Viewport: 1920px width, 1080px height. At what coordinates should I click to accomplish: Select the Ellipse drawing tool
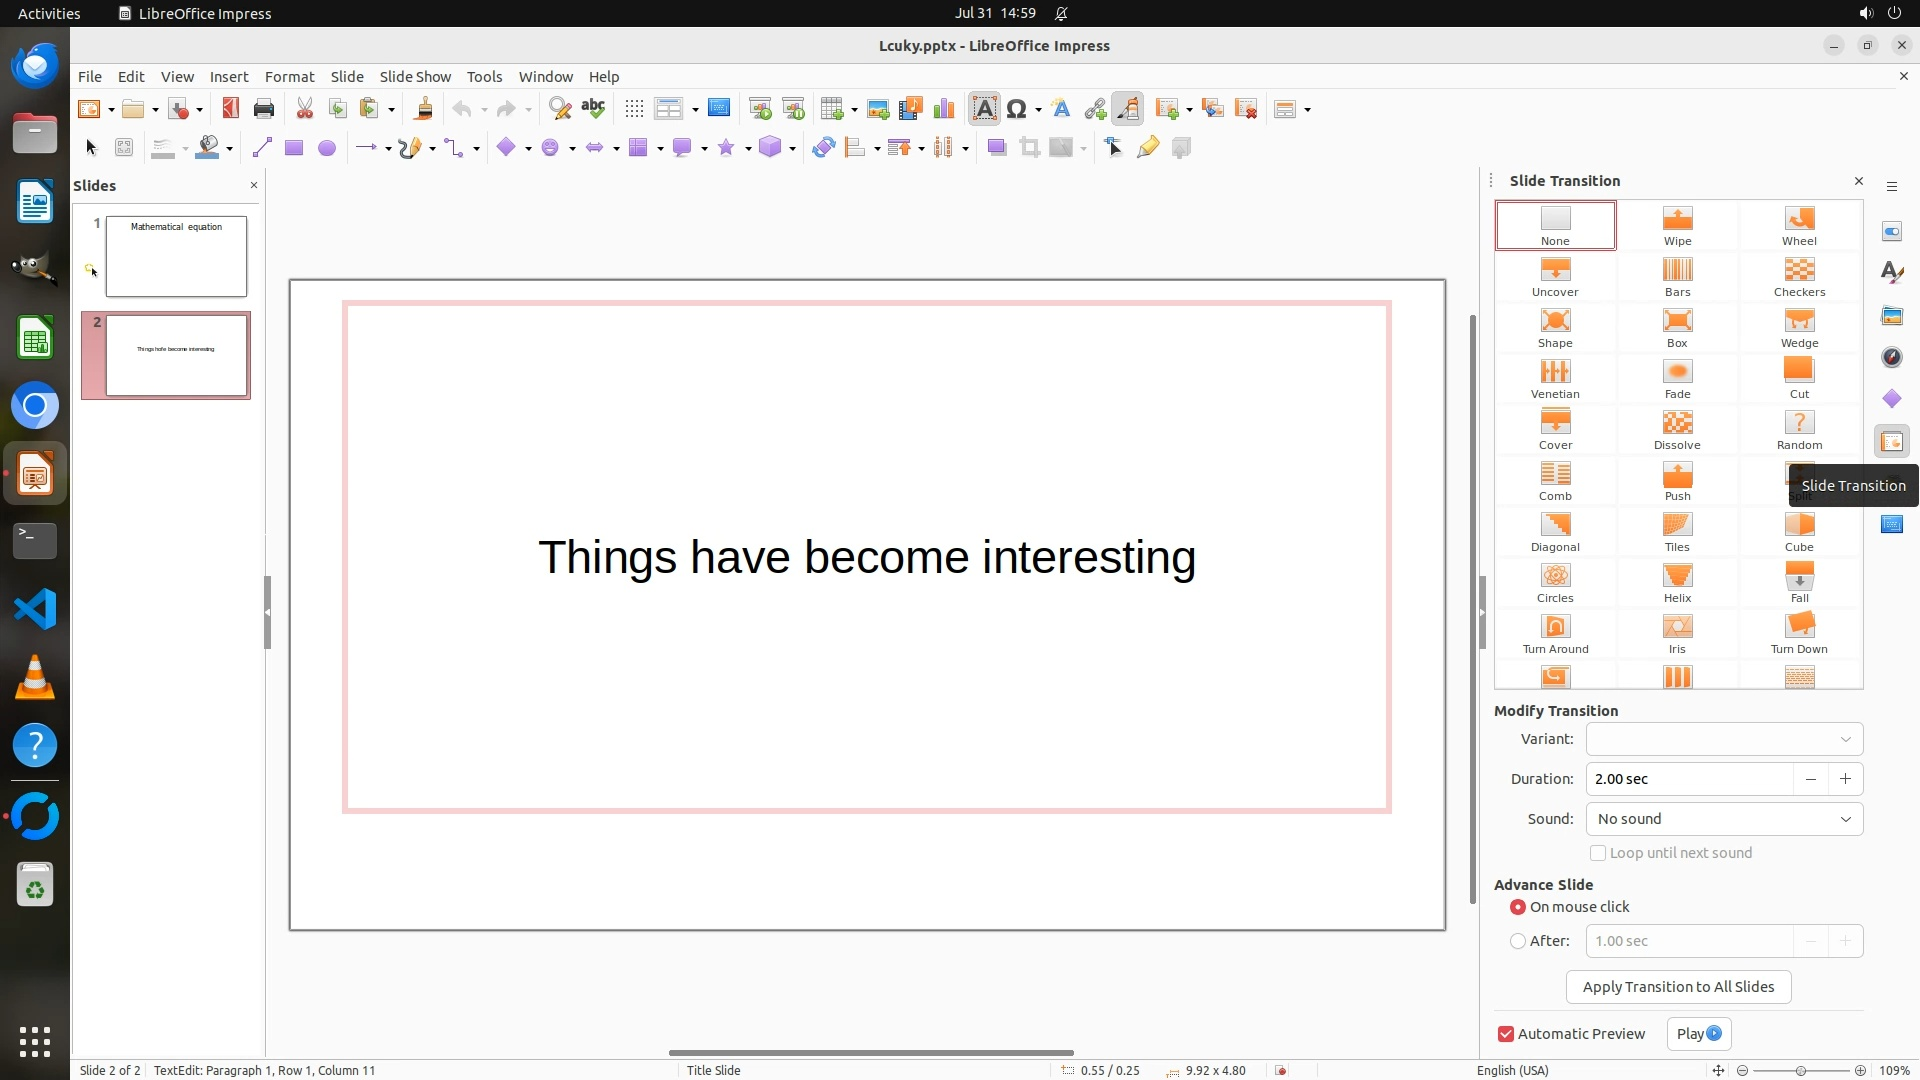pos(326,148)
